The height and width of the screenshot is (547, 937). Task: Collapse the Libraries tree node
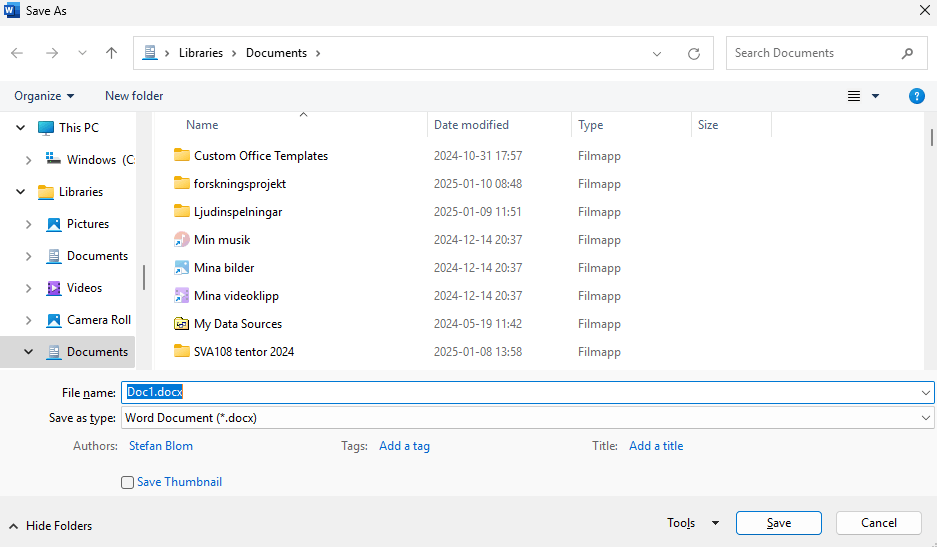[20, 192]
